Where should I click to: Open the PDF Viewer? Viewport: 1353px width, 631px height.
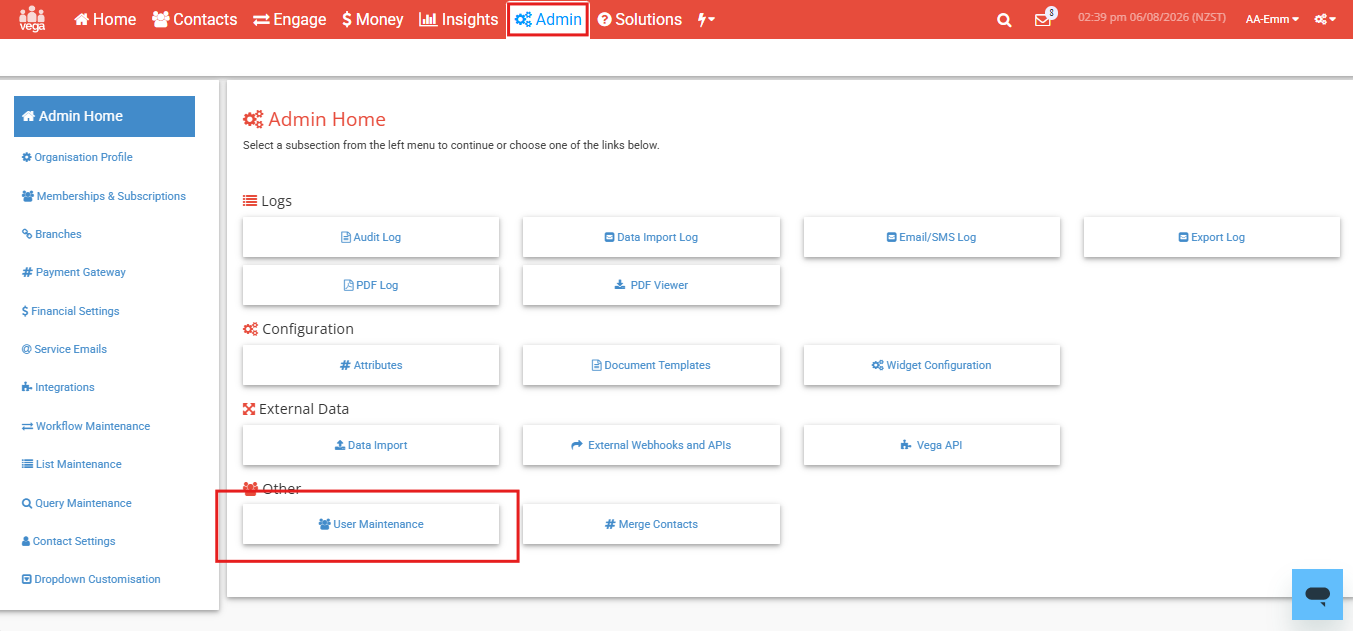point(651,285)
